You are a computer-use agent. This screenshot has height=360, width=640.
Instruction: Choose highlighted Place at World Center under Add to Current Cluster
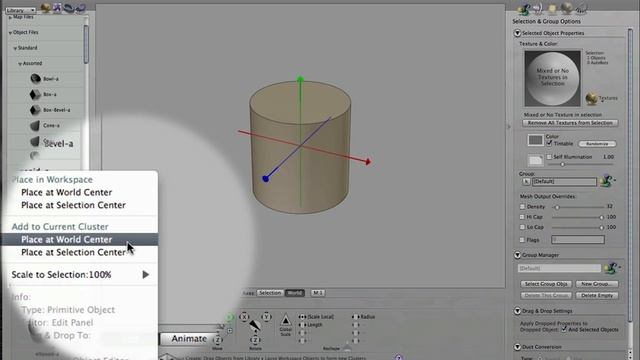click(80, 240)
